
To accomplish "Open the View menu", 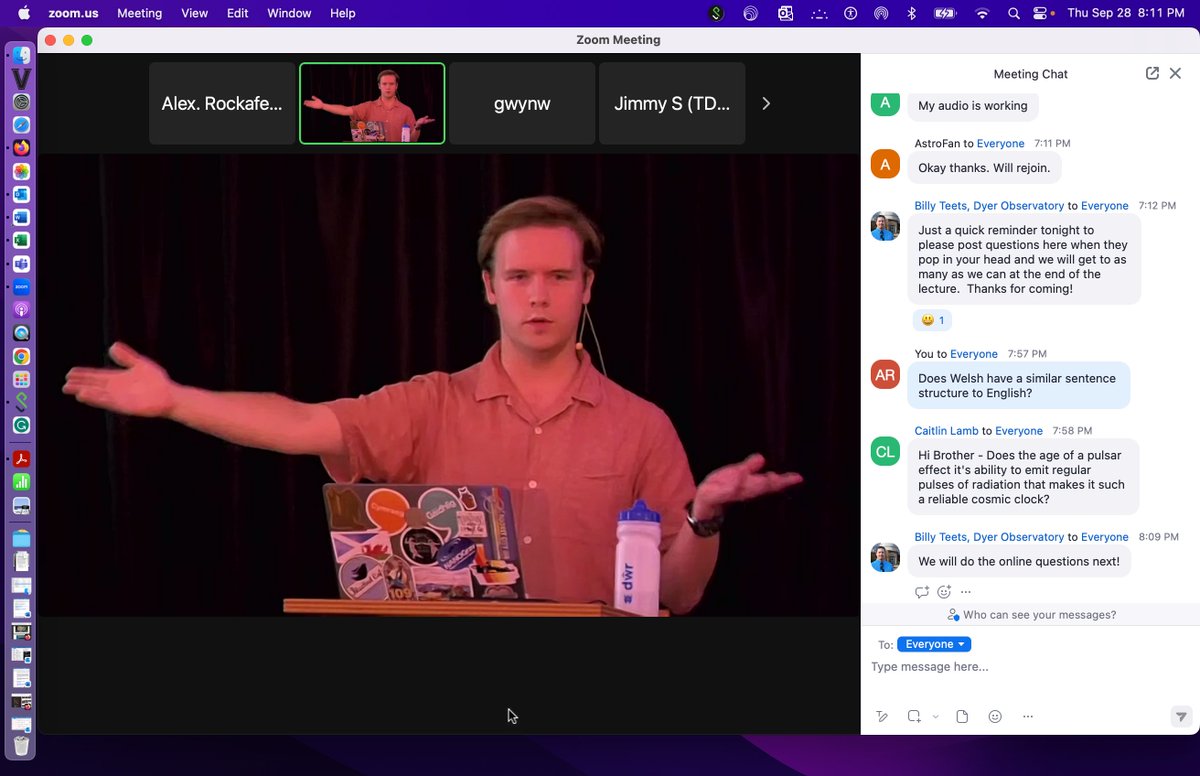I will pos(194,13).
